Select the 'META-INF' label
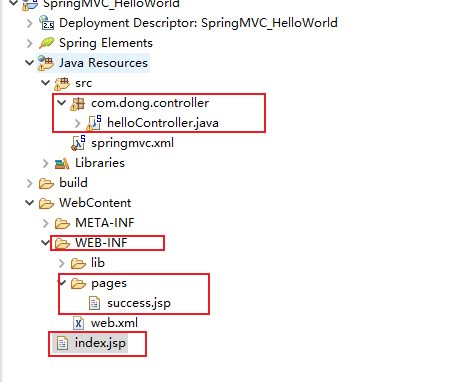 (105, 223)
